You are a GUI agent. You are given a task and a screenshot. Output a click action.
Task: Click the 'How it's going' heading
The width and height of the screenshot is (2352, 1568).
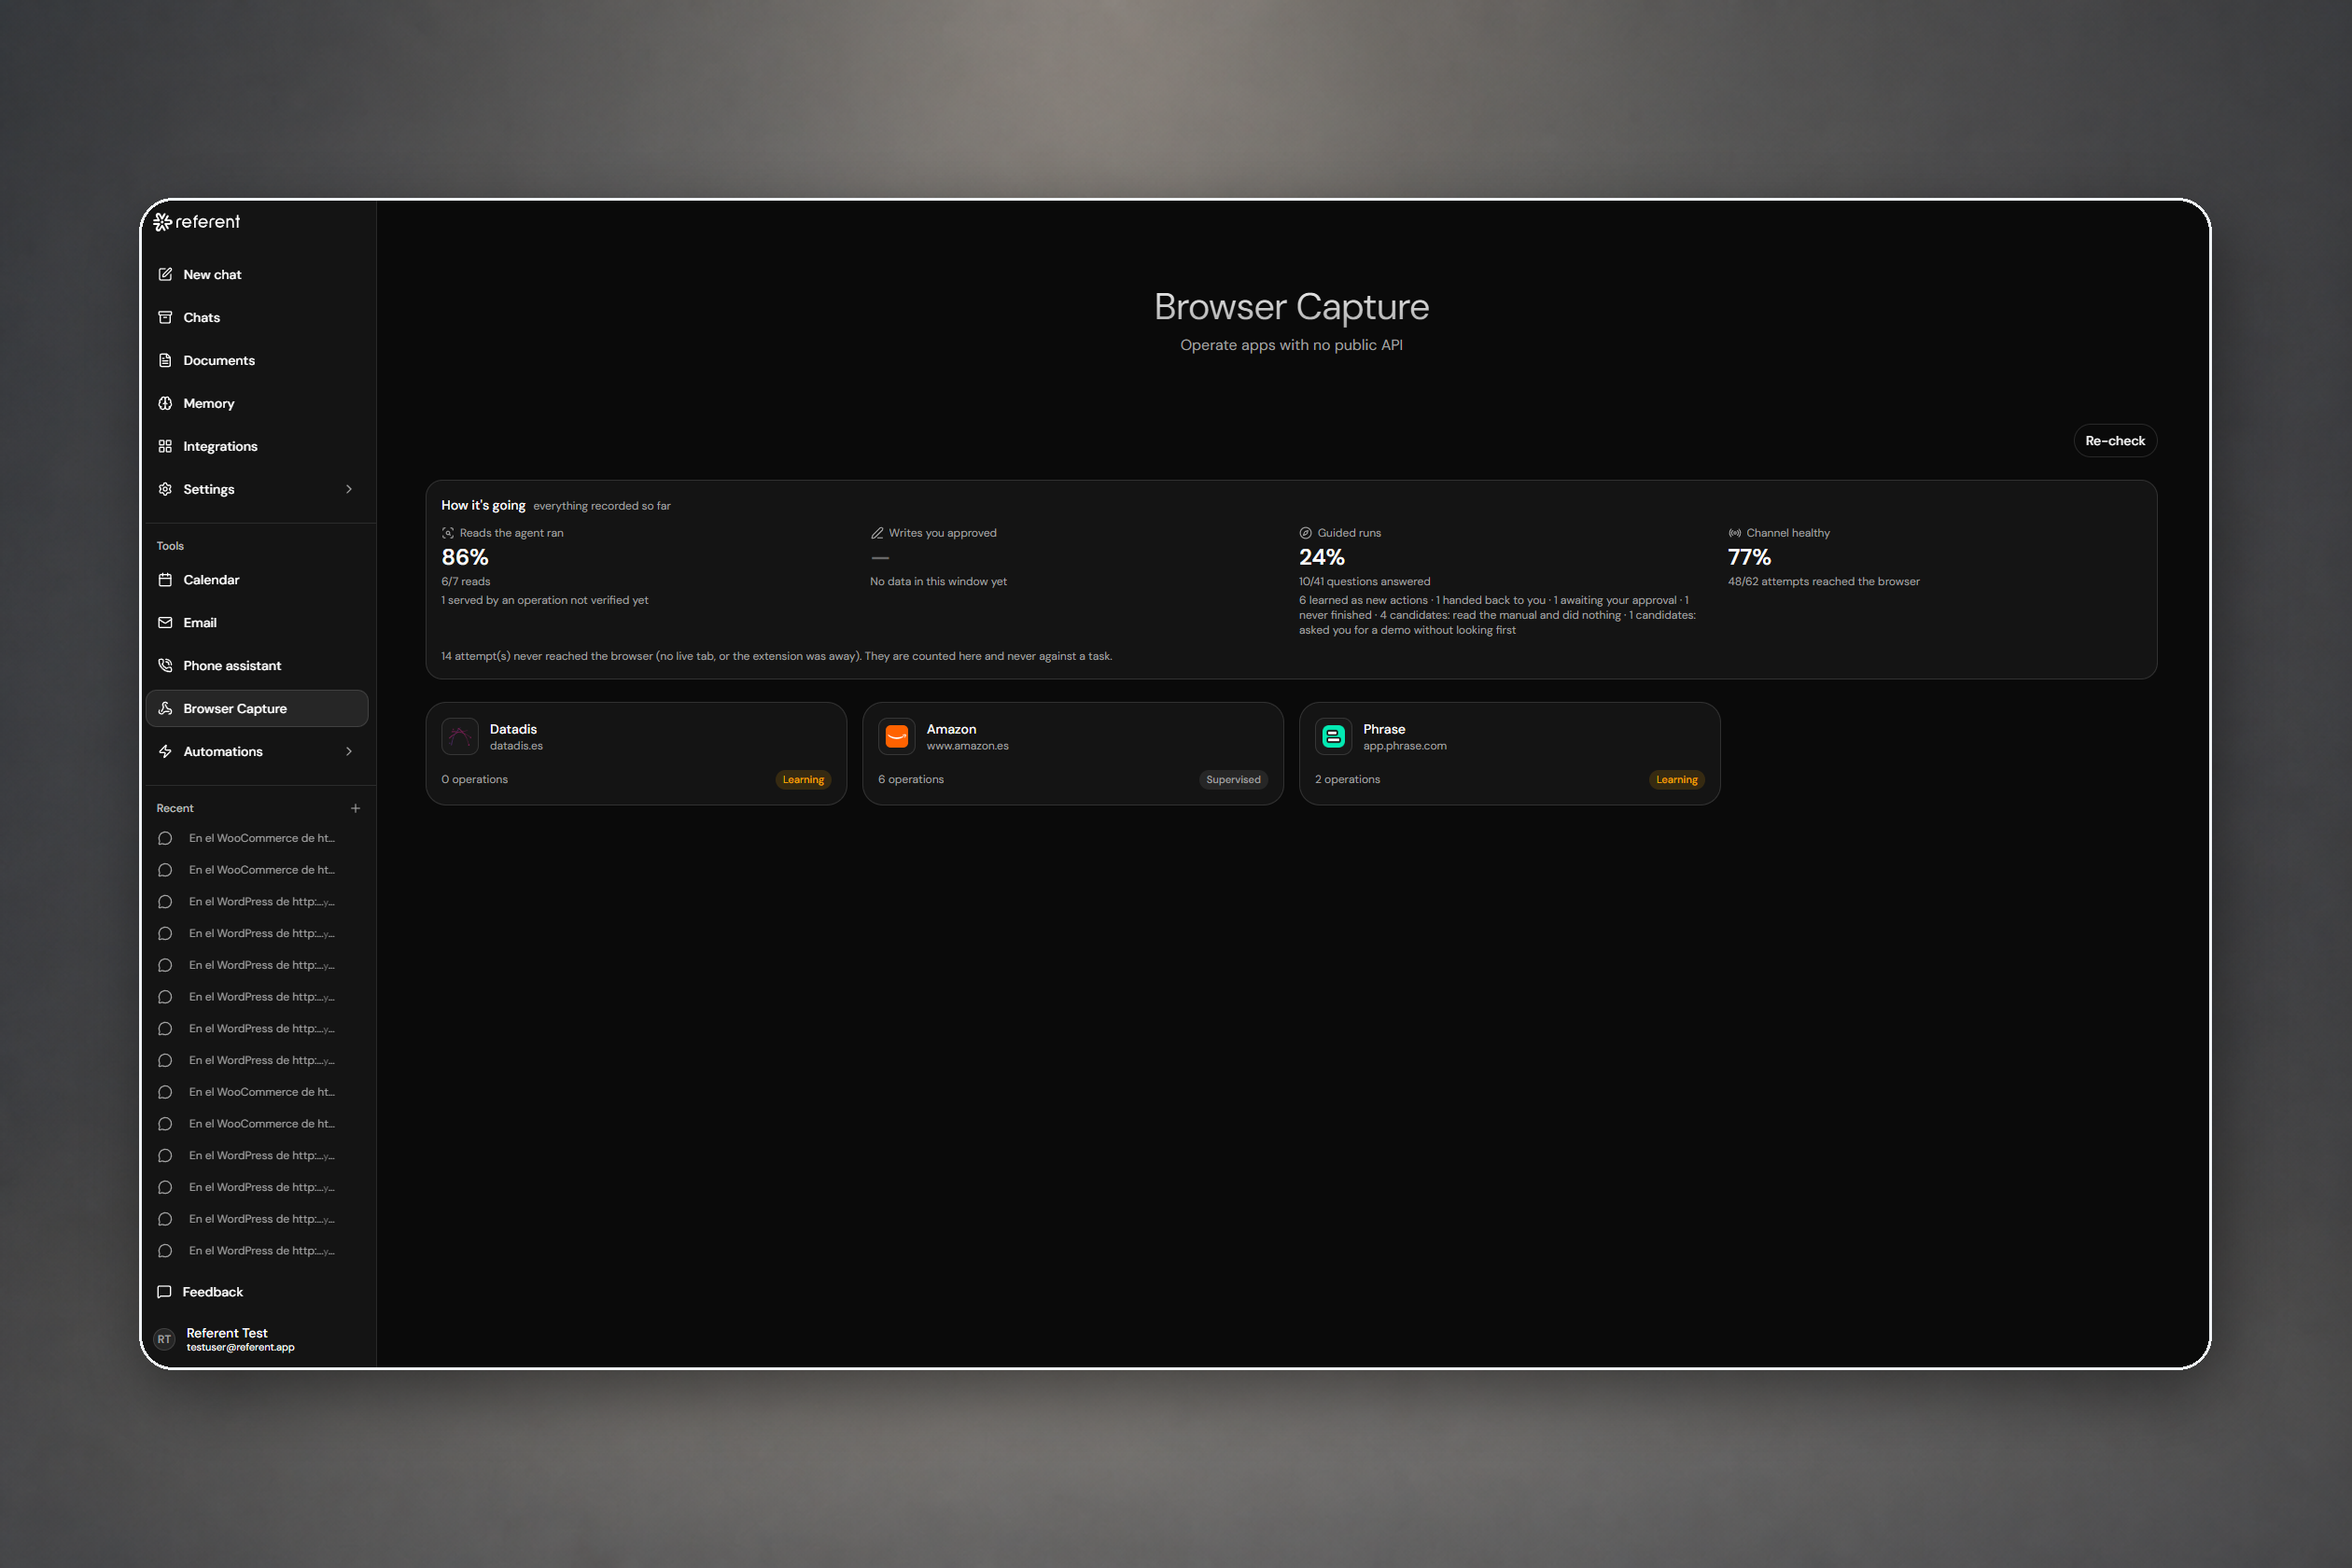483,505
